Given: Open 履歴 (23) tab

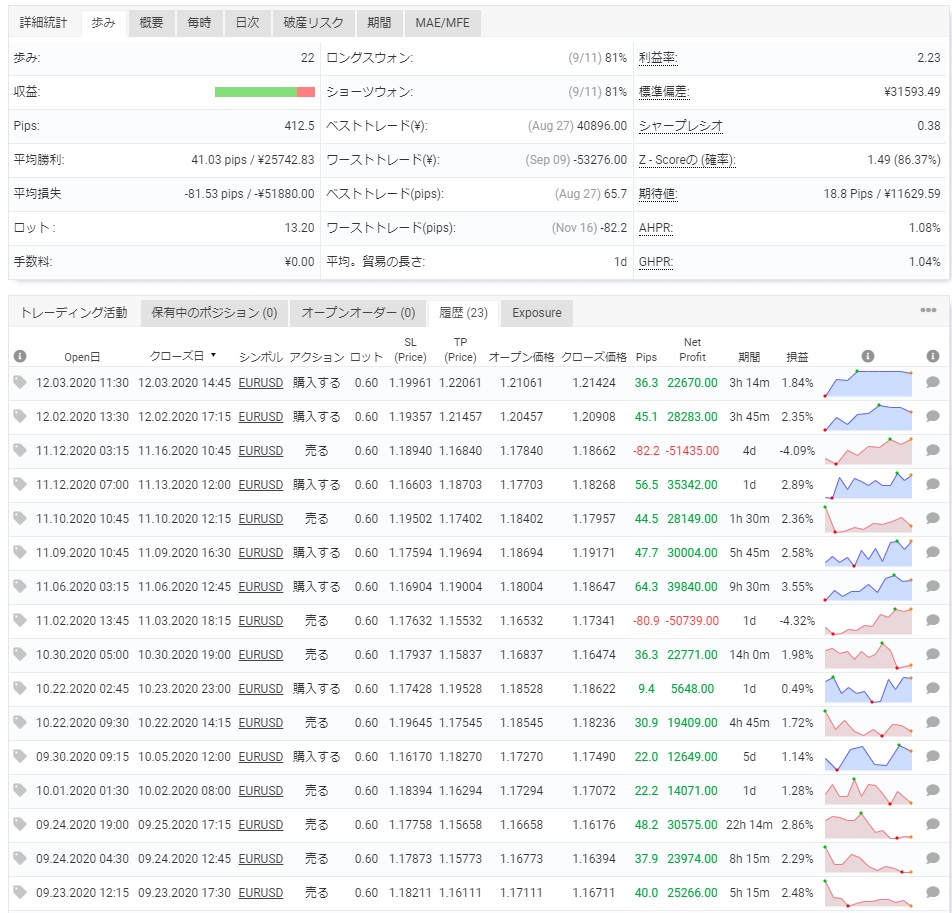Looking at the screenshot, I should coord(463,313).
